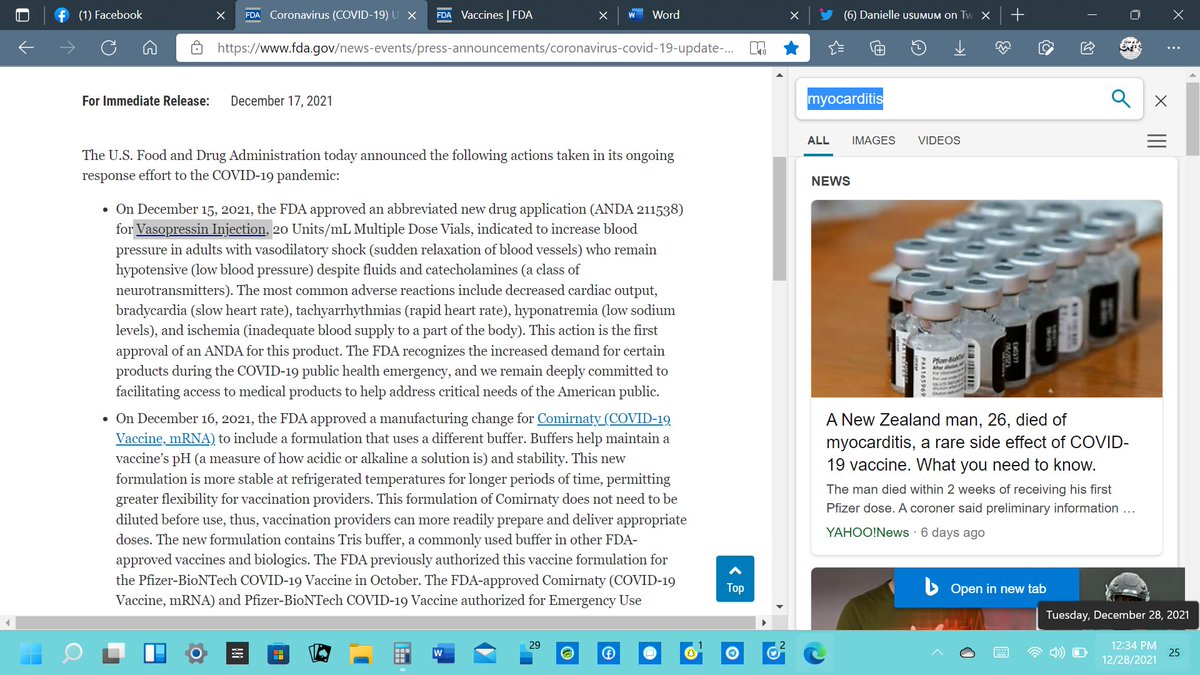Open Immersive Reader read-aloud icon
The width and height of the screenshot is (1200, 675).
coord(757,47)
